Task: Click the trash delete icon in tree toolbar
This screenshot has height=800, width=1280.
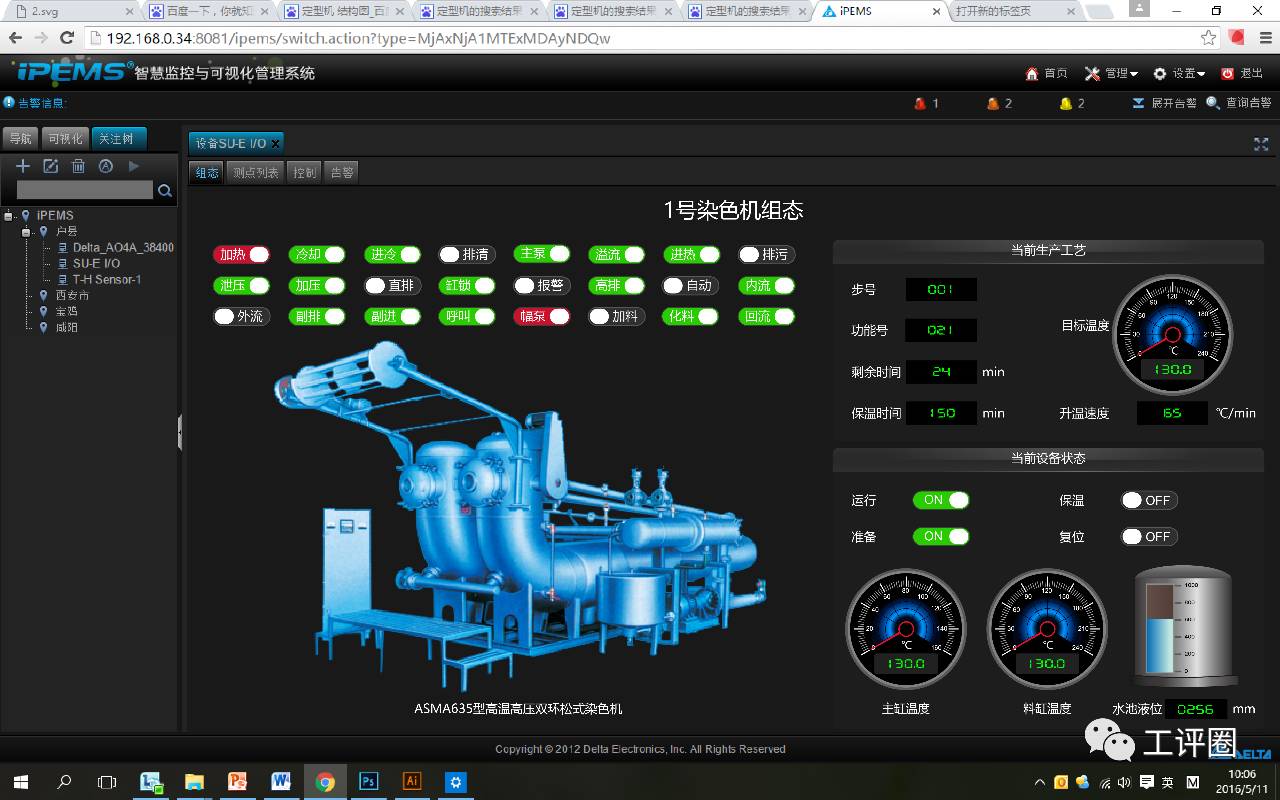Action: point(78,166)
